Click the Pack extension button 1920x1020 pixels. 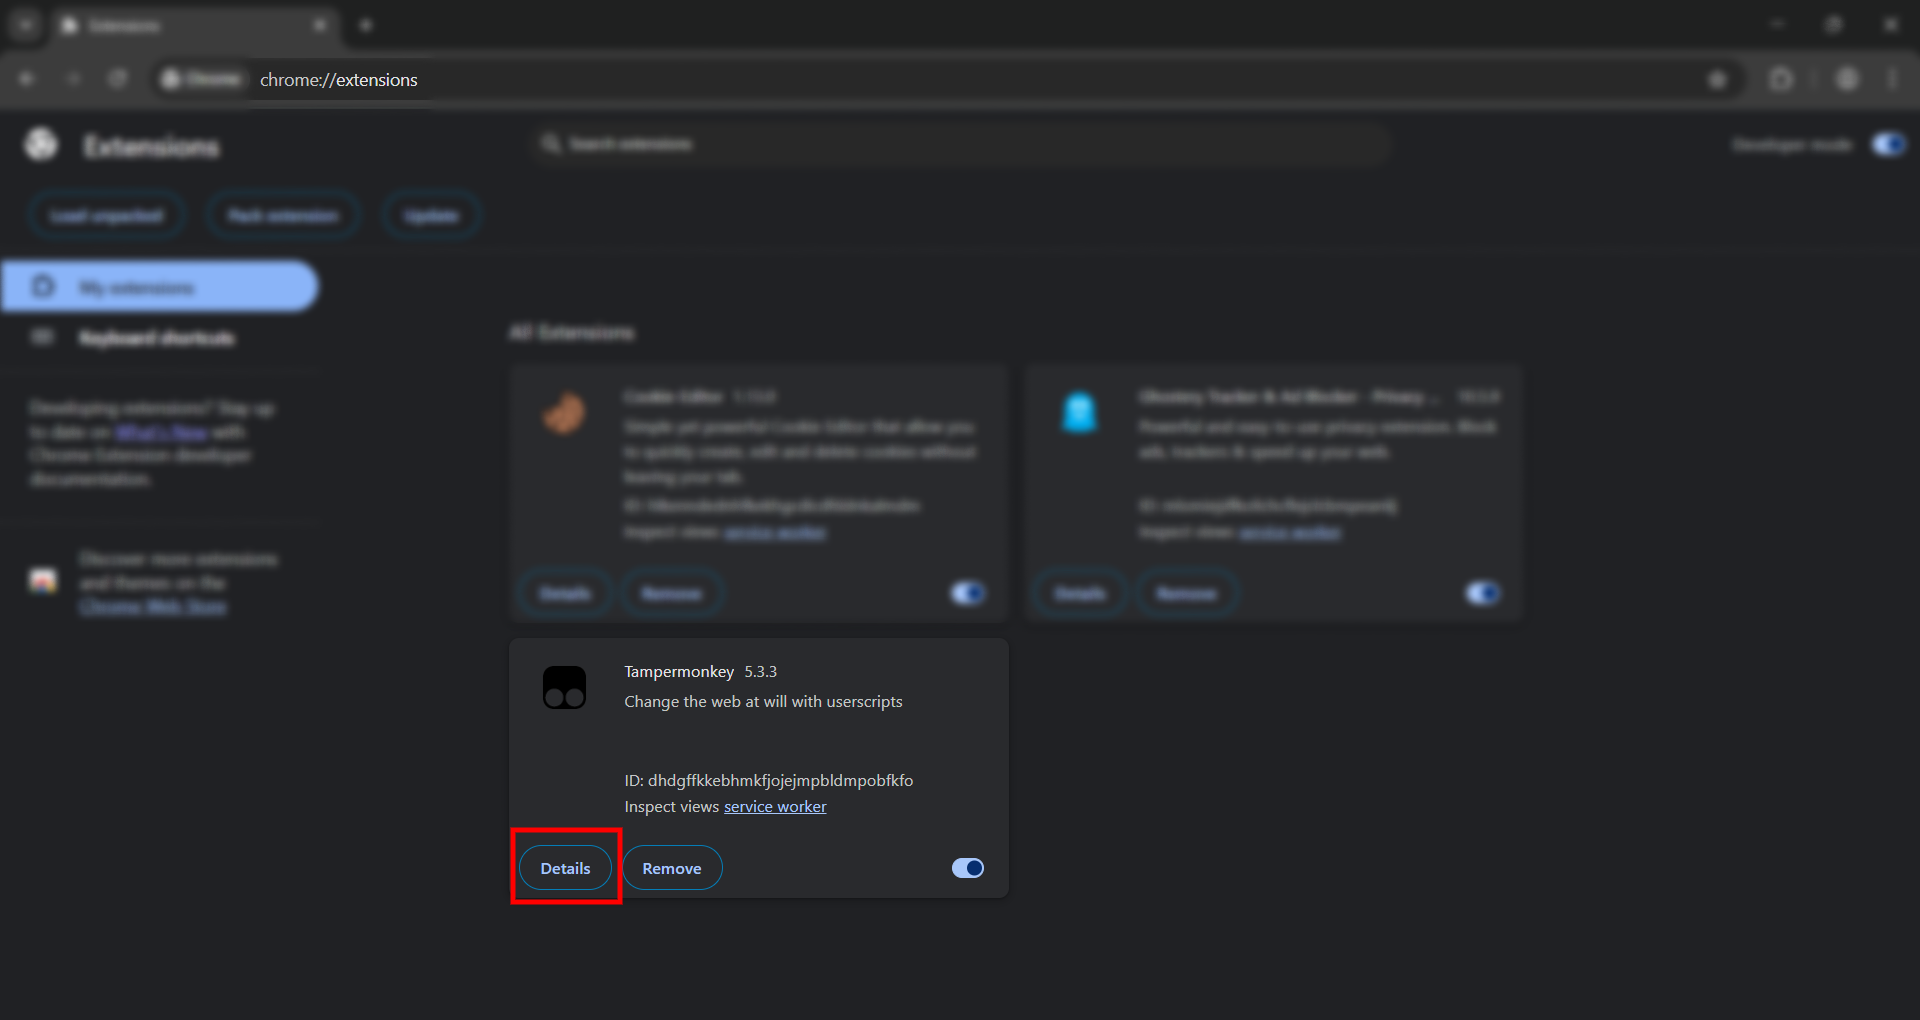(x=283, y=216)
